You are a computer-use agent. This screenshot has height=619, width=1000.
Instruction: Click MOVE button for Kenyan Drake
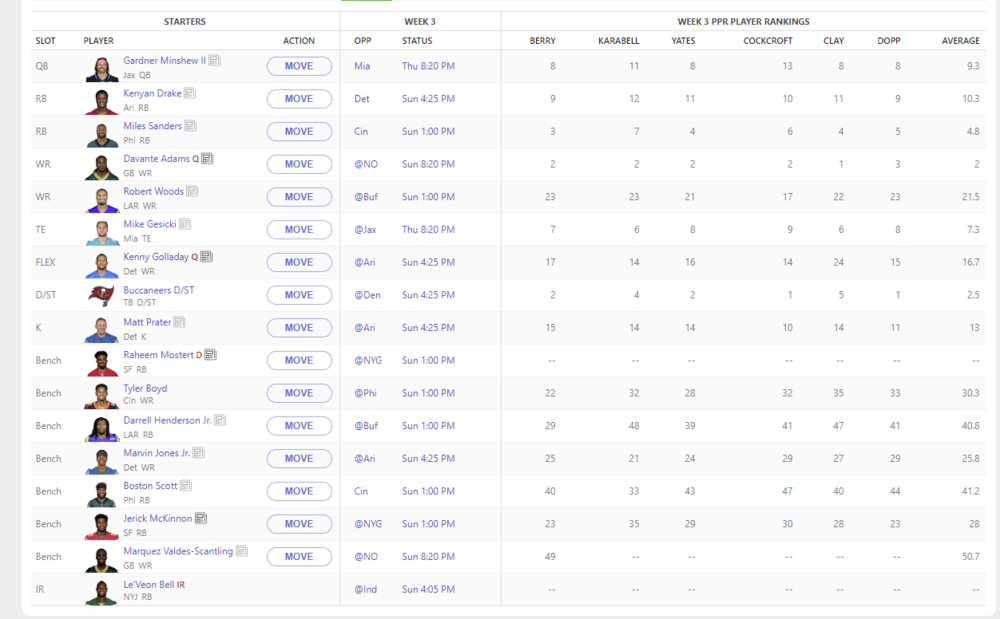click(x=299, y=99)
